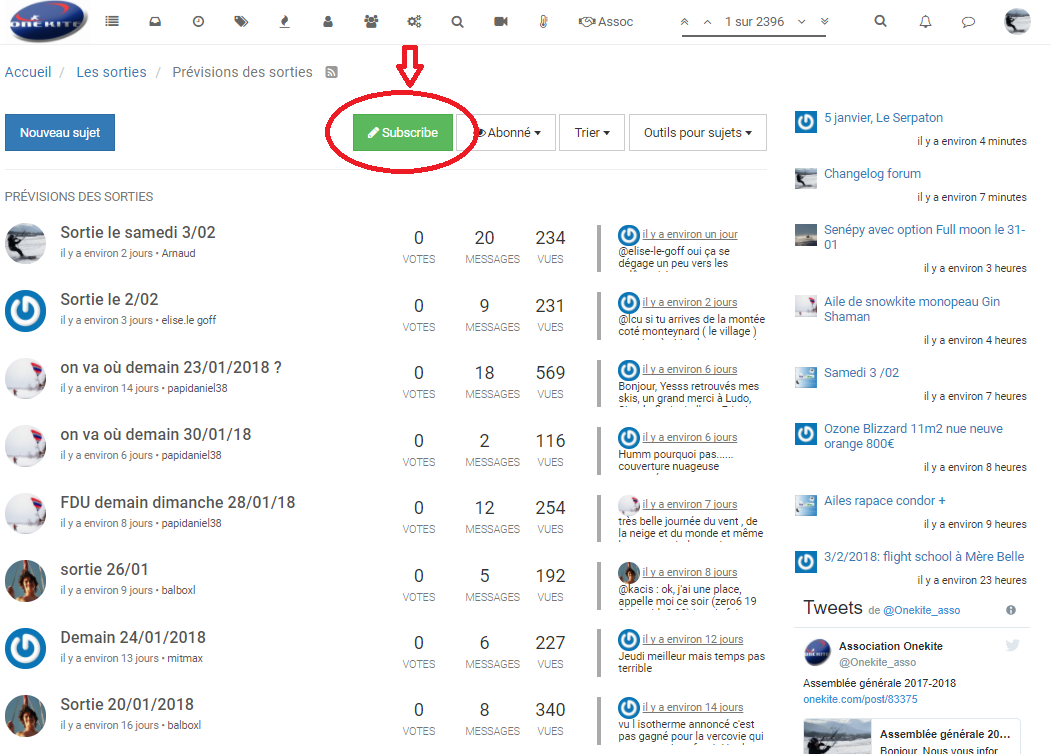This screenshot has height=754, width=1051.
Task: Open topic Demain 24/01/2018
Action: pos(133,637)
